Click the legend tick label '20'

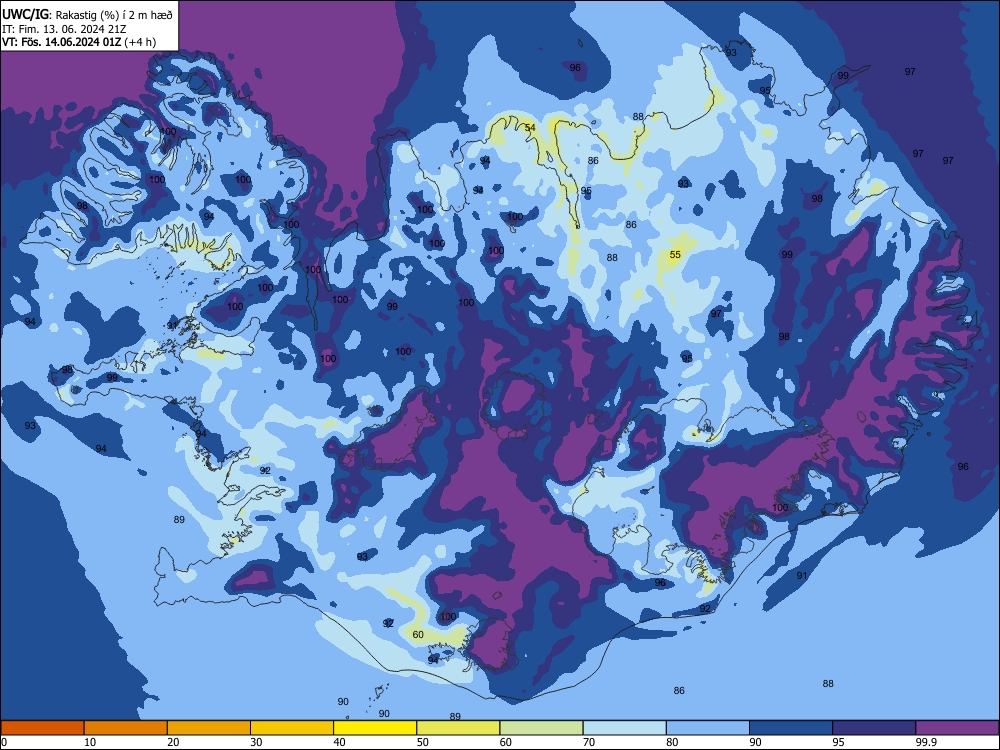173,742
